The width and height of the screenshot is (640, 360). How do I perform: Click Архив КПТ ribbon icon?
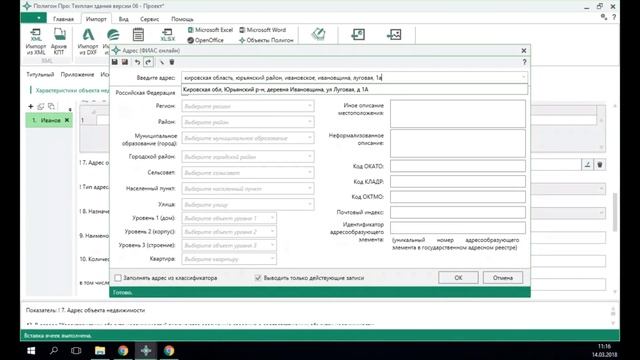coord(59,41)
